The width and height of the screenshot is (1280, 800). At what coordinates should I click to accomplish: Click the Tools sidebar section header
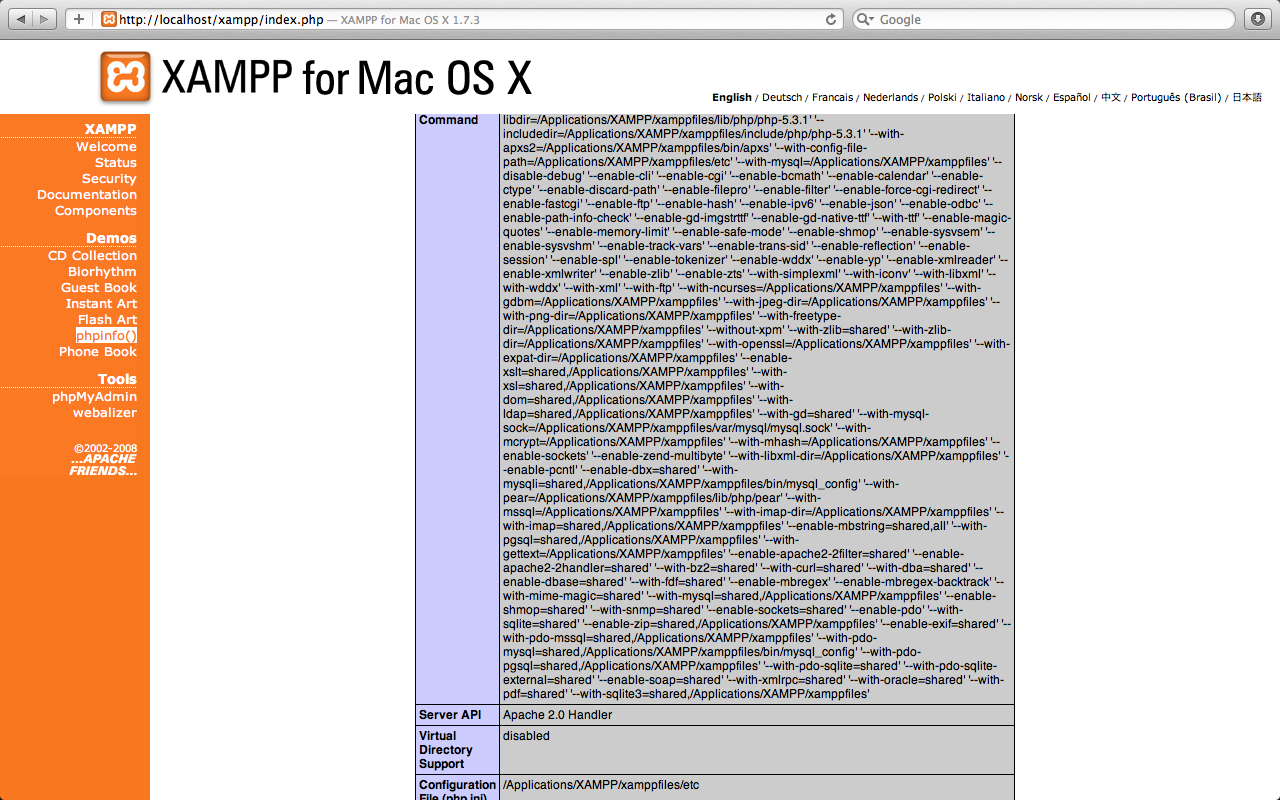(117, 379)
